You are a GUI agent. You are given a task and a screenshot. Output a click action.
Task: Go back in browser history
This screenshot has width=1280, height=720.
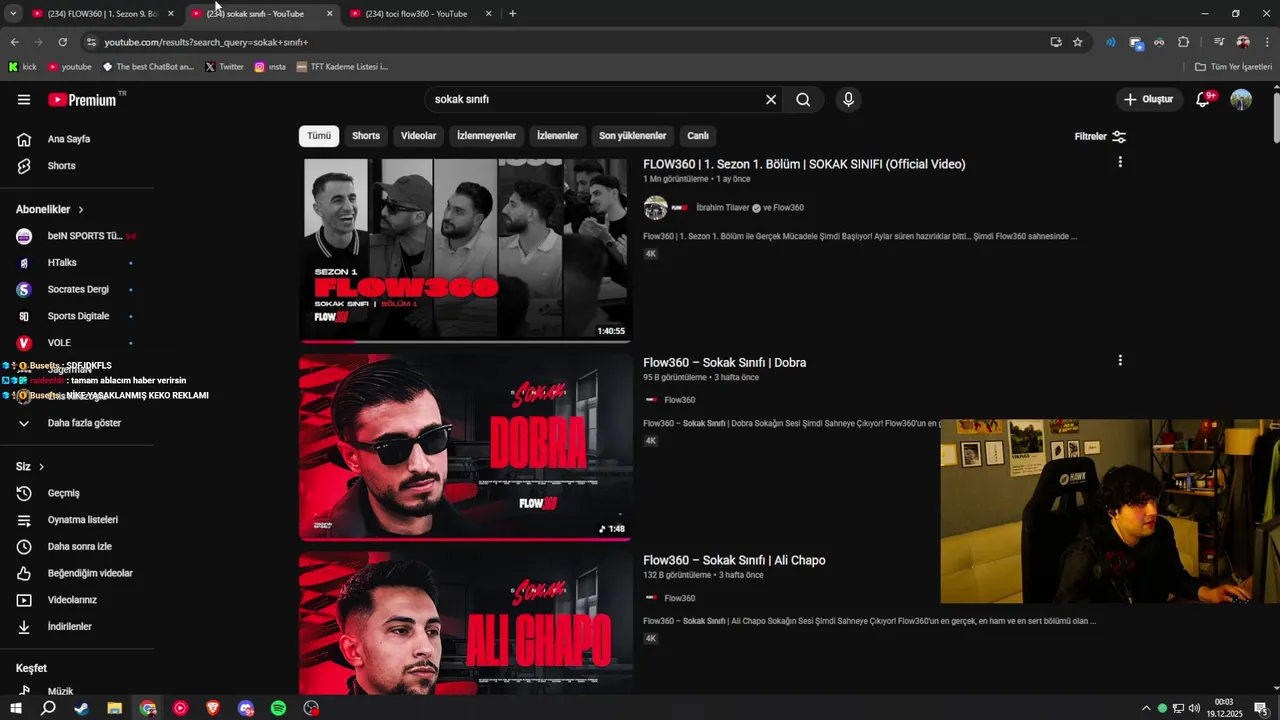point(14,42)
